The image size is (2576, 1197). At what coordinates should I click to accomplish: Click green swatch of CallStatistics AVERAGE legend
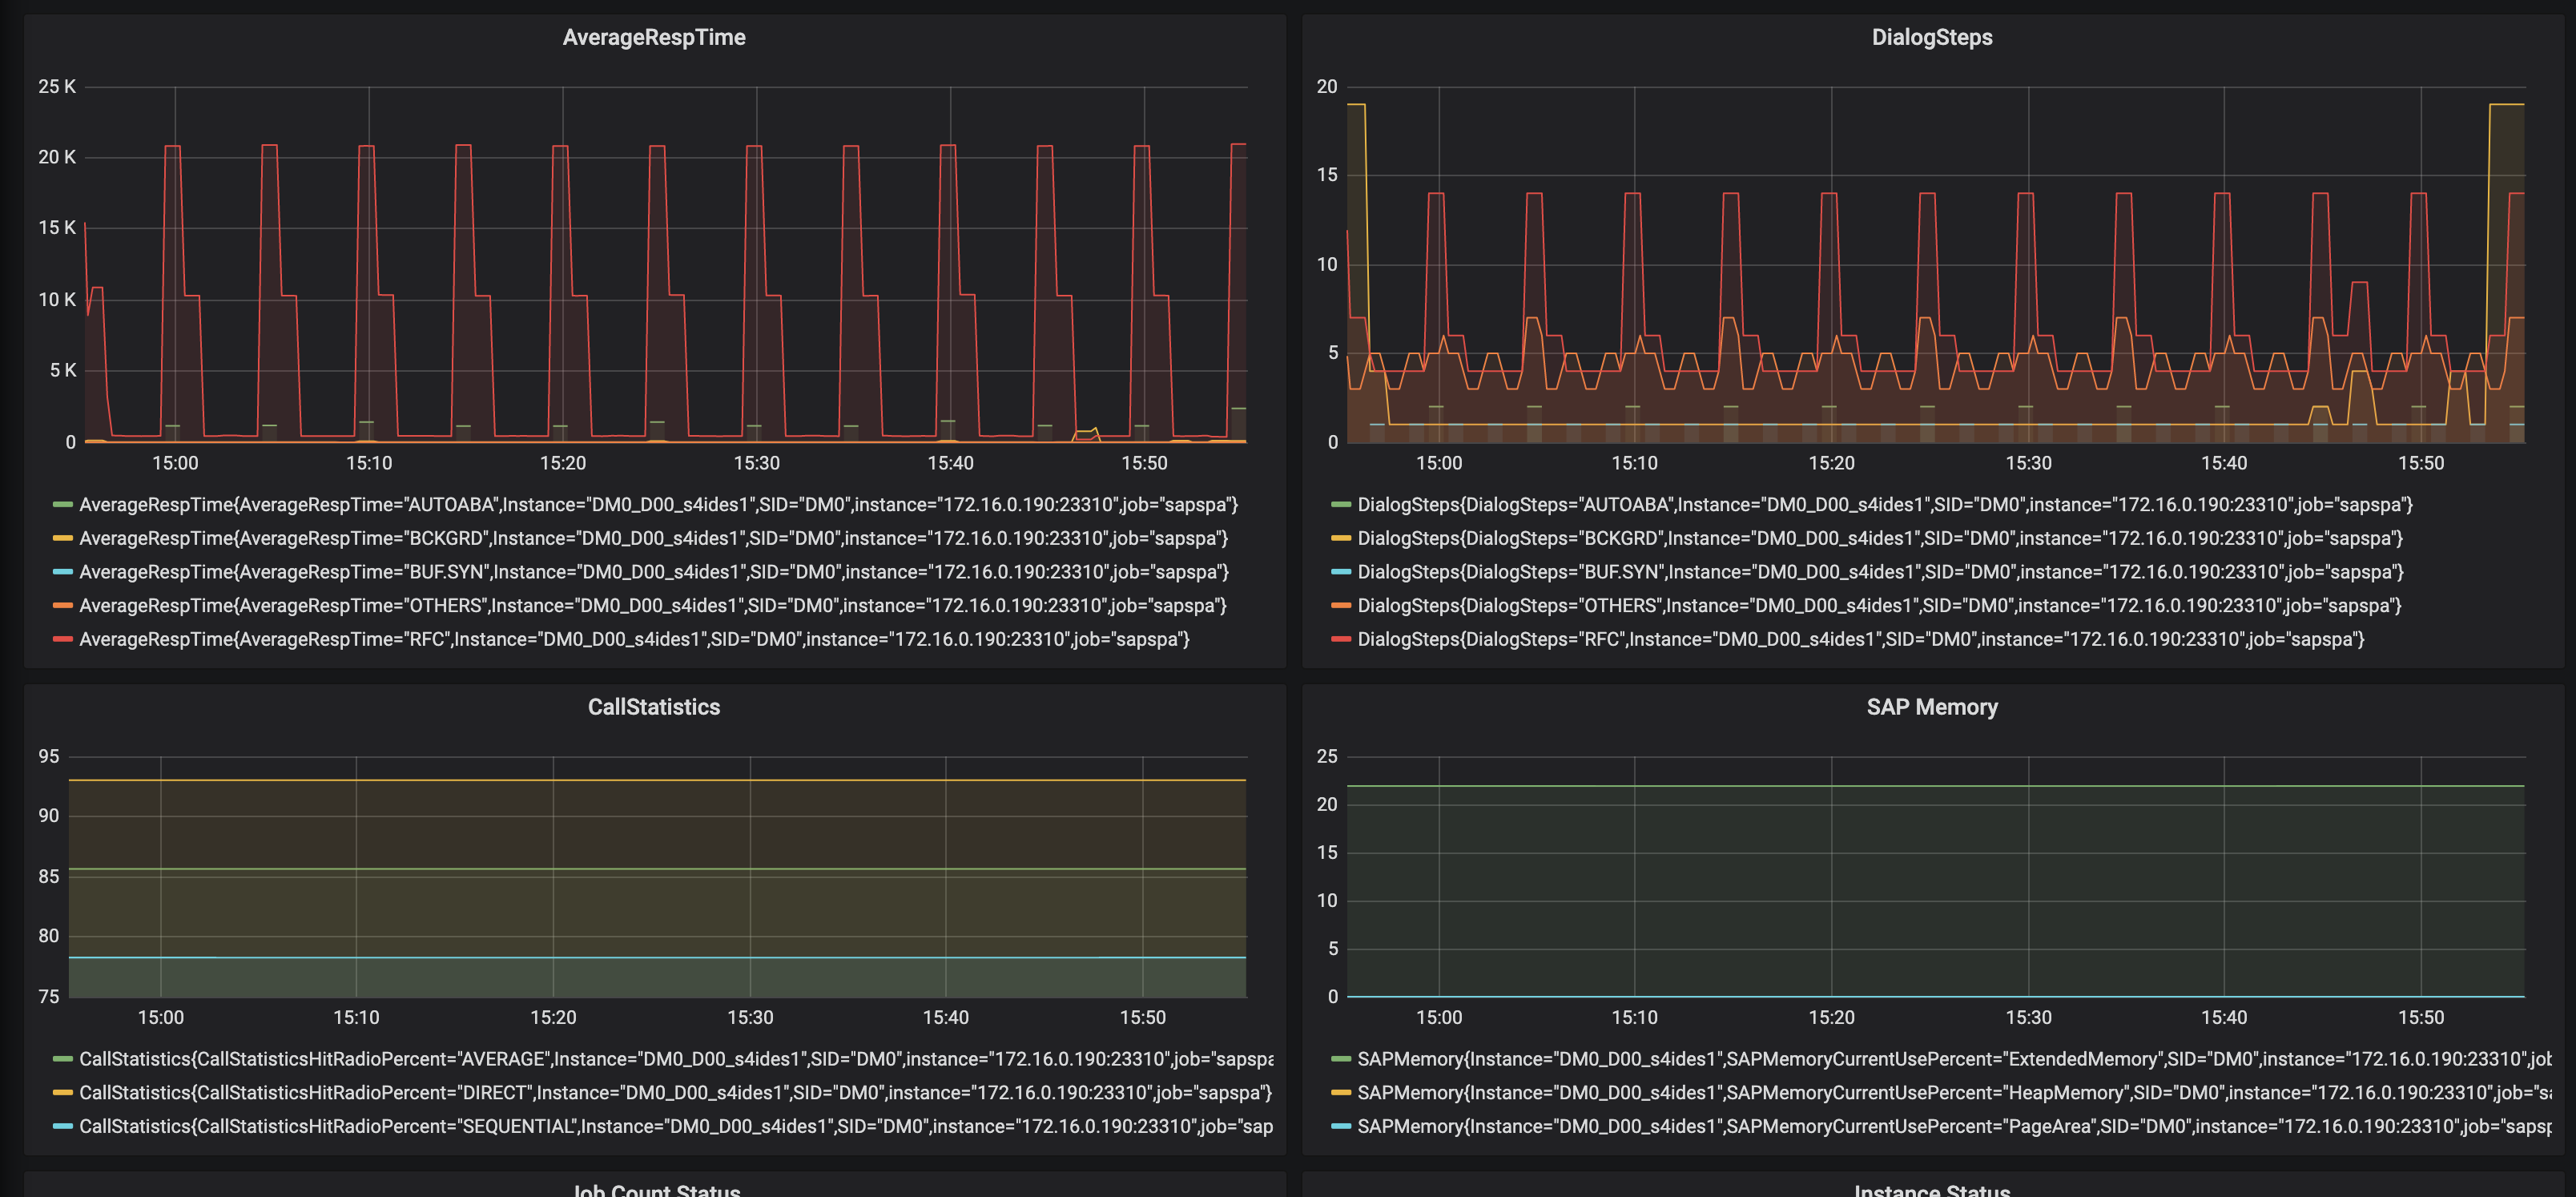63,1059
